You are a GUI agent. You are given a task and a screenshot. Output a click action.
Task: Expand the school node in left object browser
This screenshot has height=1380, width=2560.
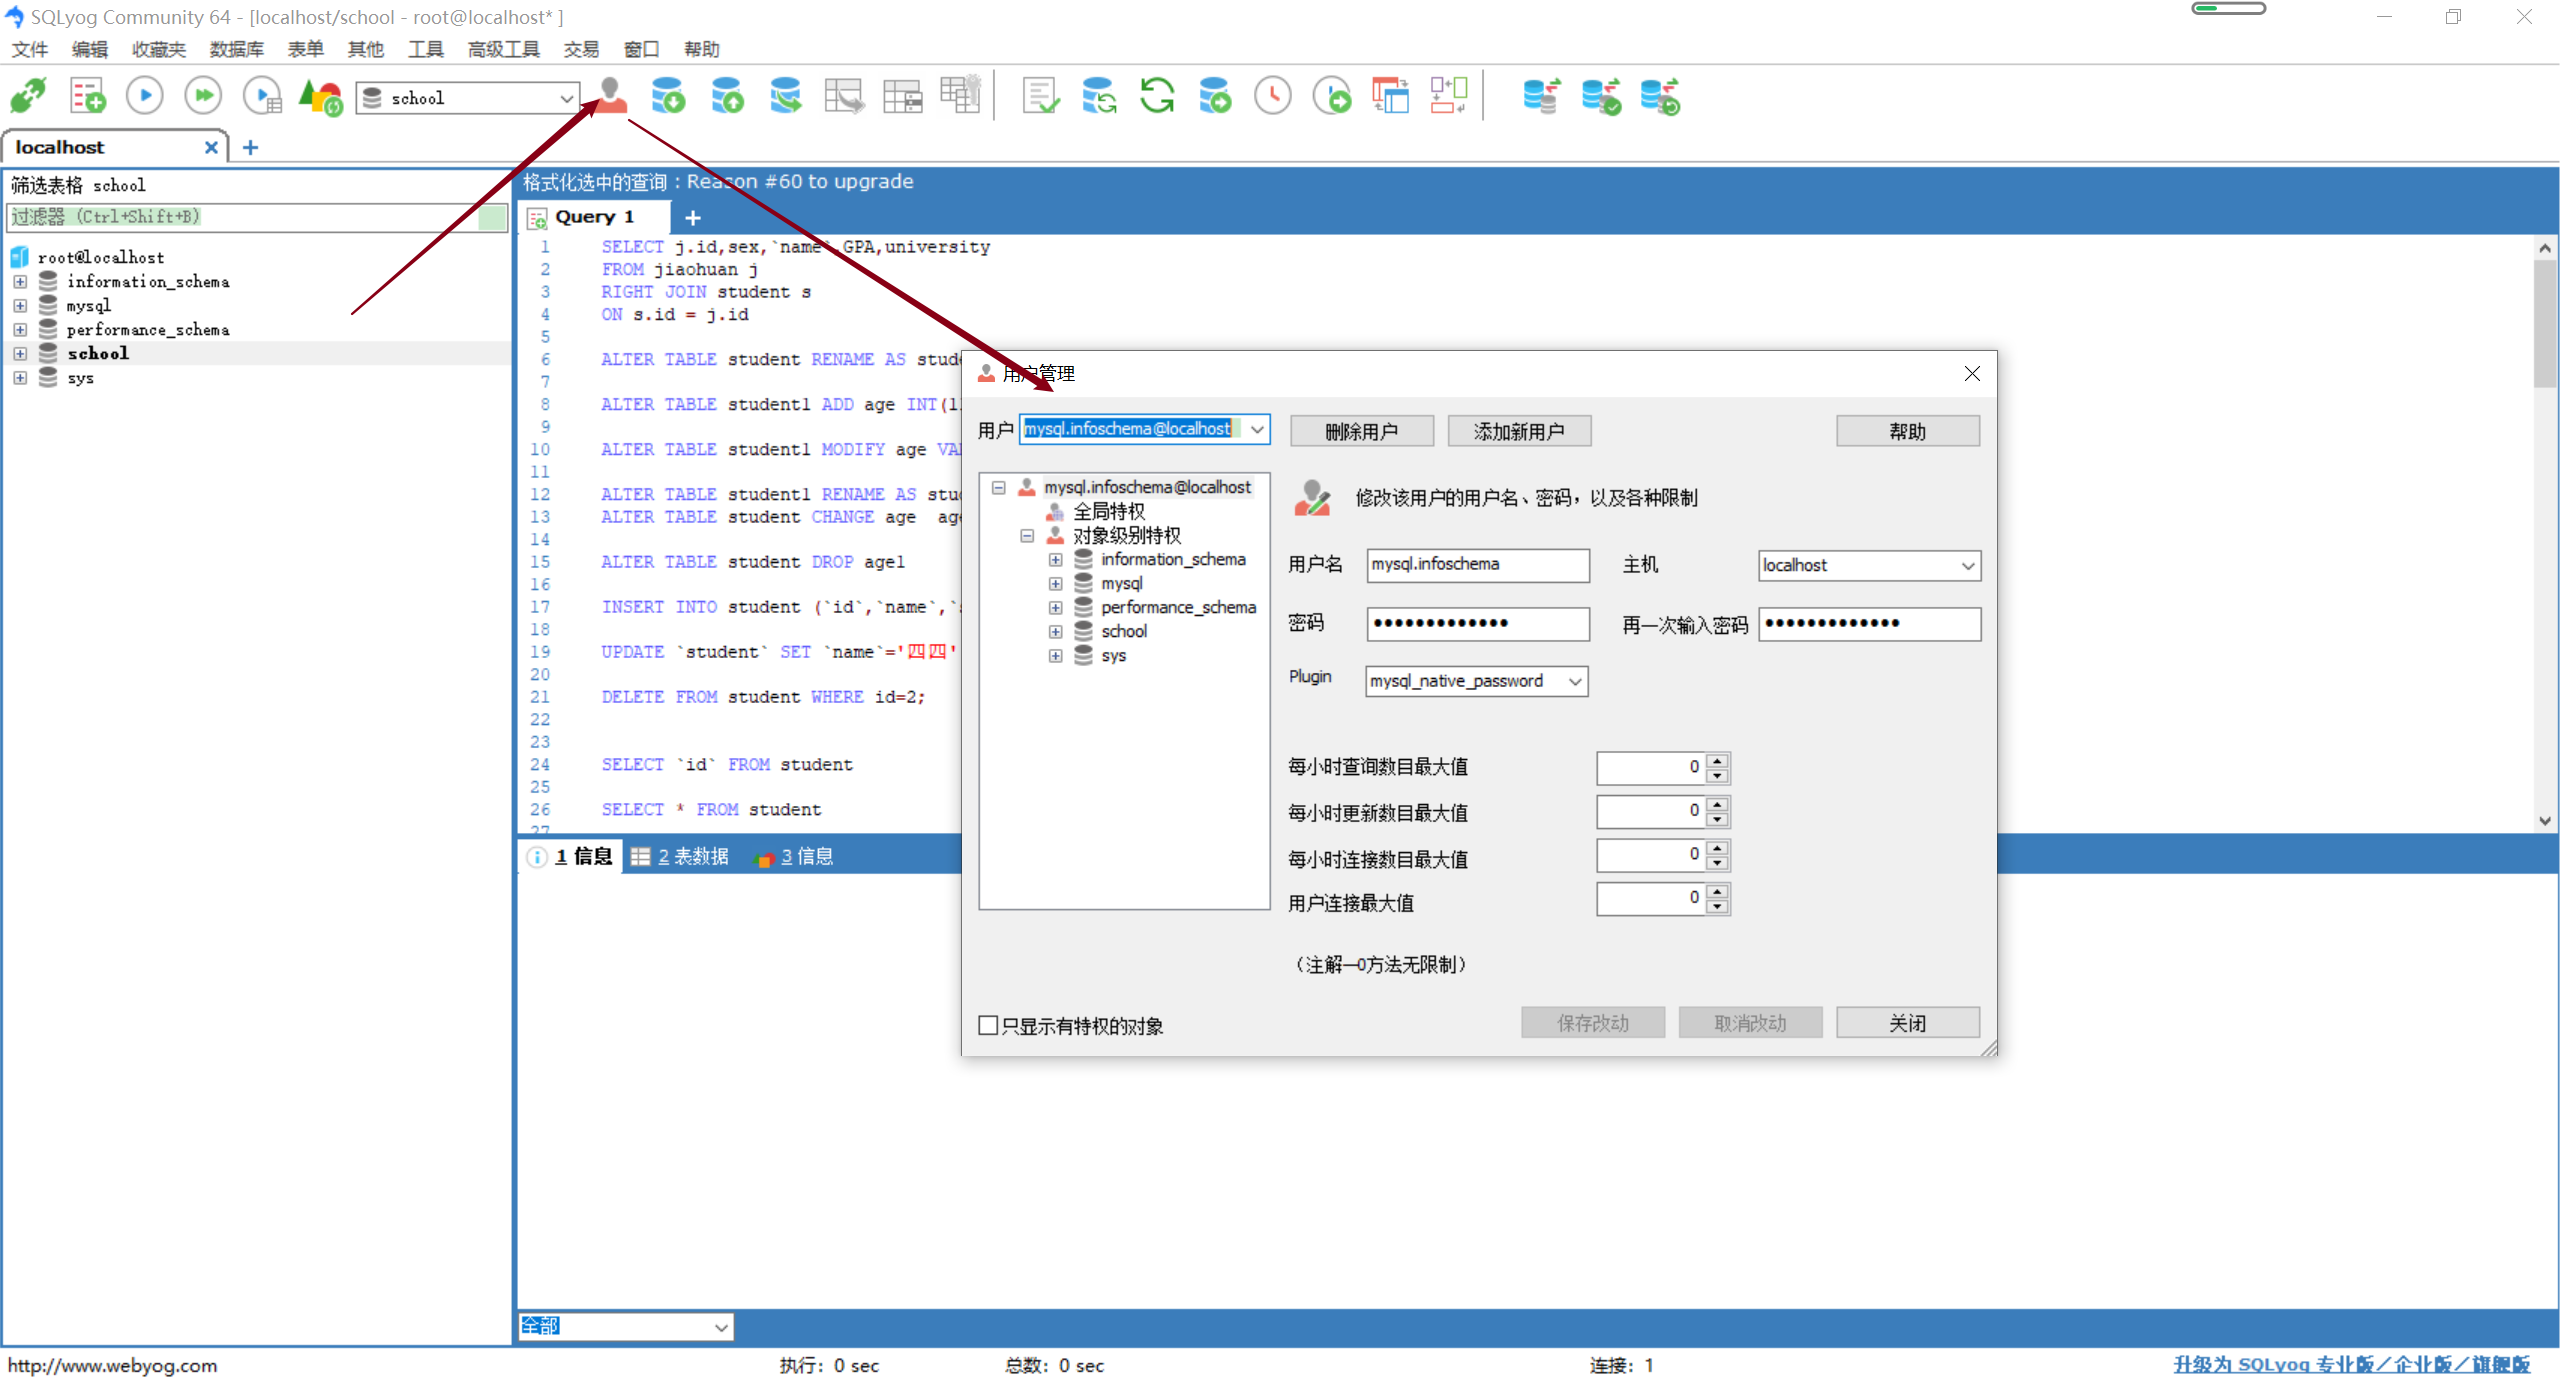click(20, 354)
